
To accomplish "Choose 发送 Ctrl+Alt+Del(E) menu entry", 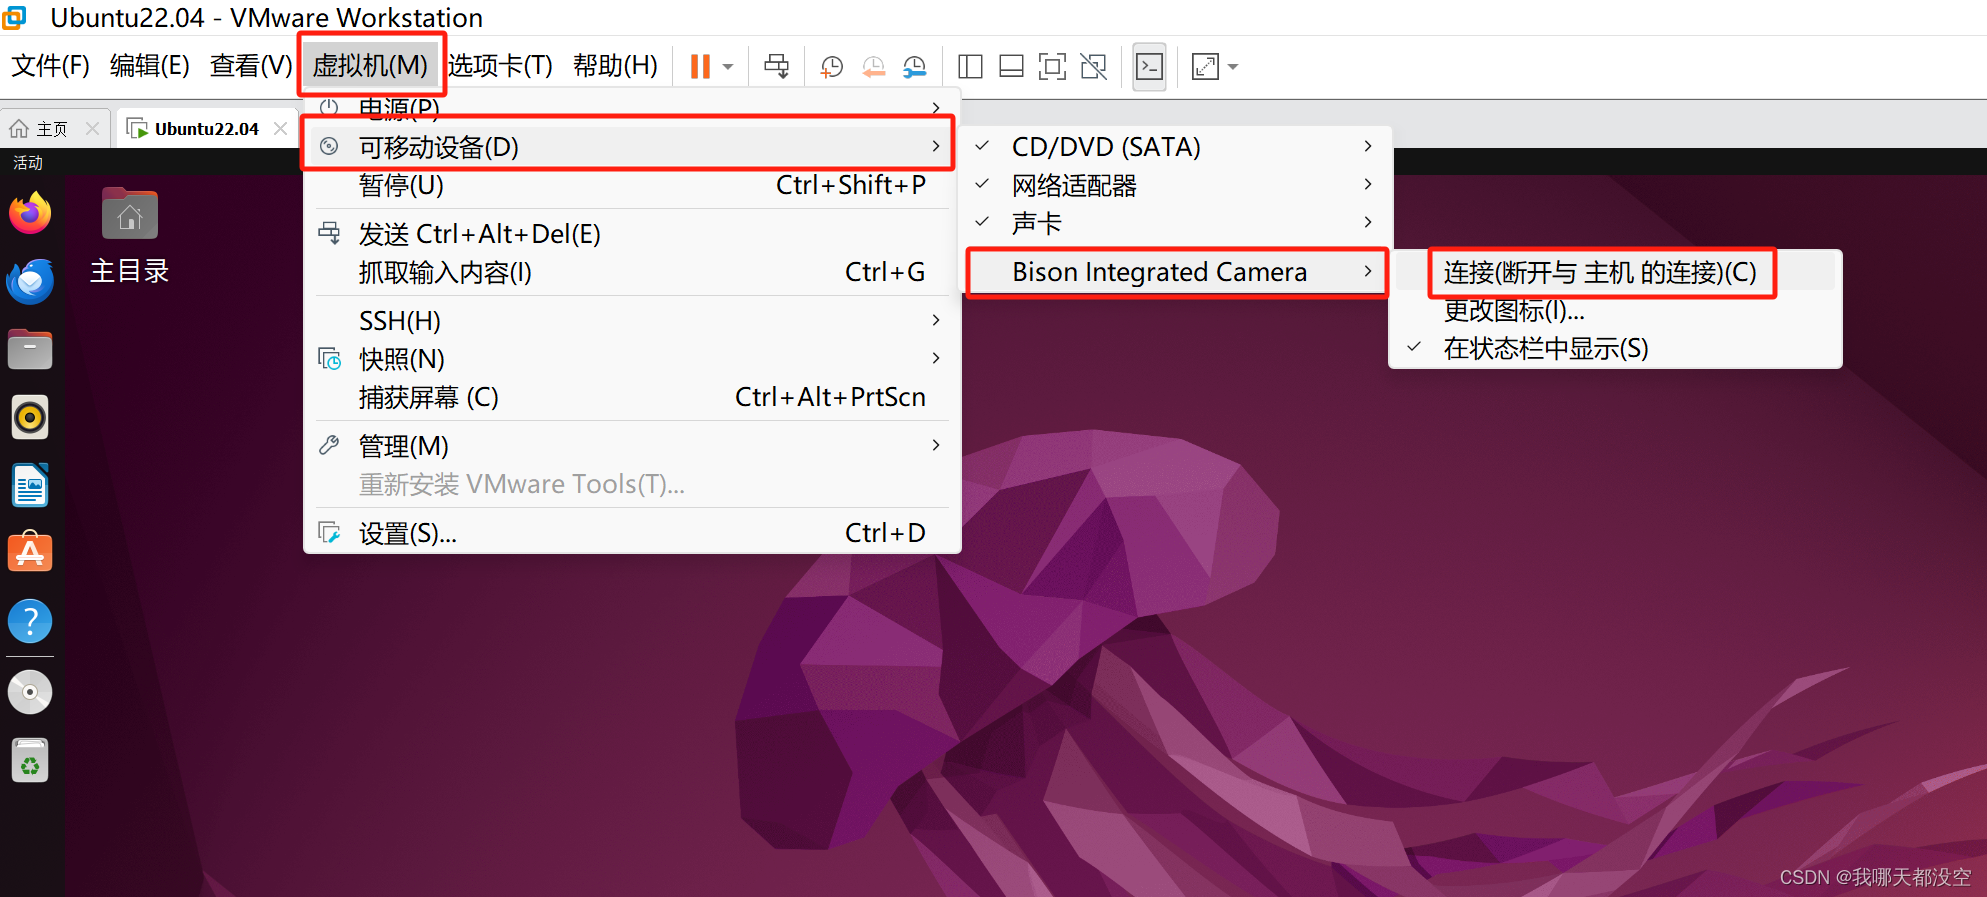I will click(630, 234).
